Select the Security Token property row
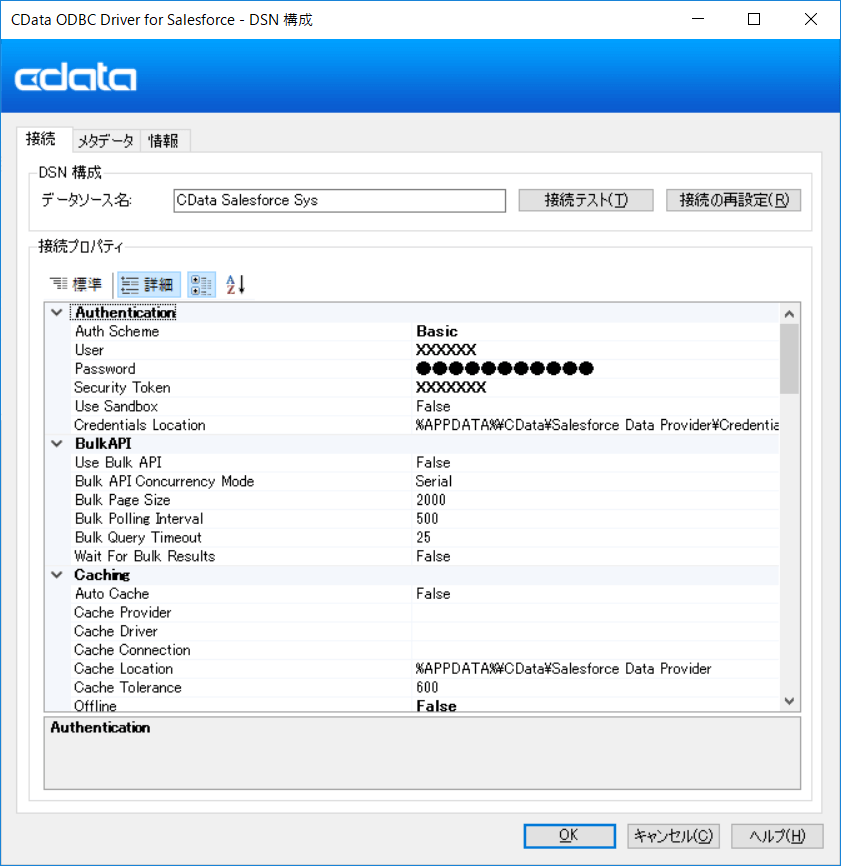 click(x=425, y=388)
